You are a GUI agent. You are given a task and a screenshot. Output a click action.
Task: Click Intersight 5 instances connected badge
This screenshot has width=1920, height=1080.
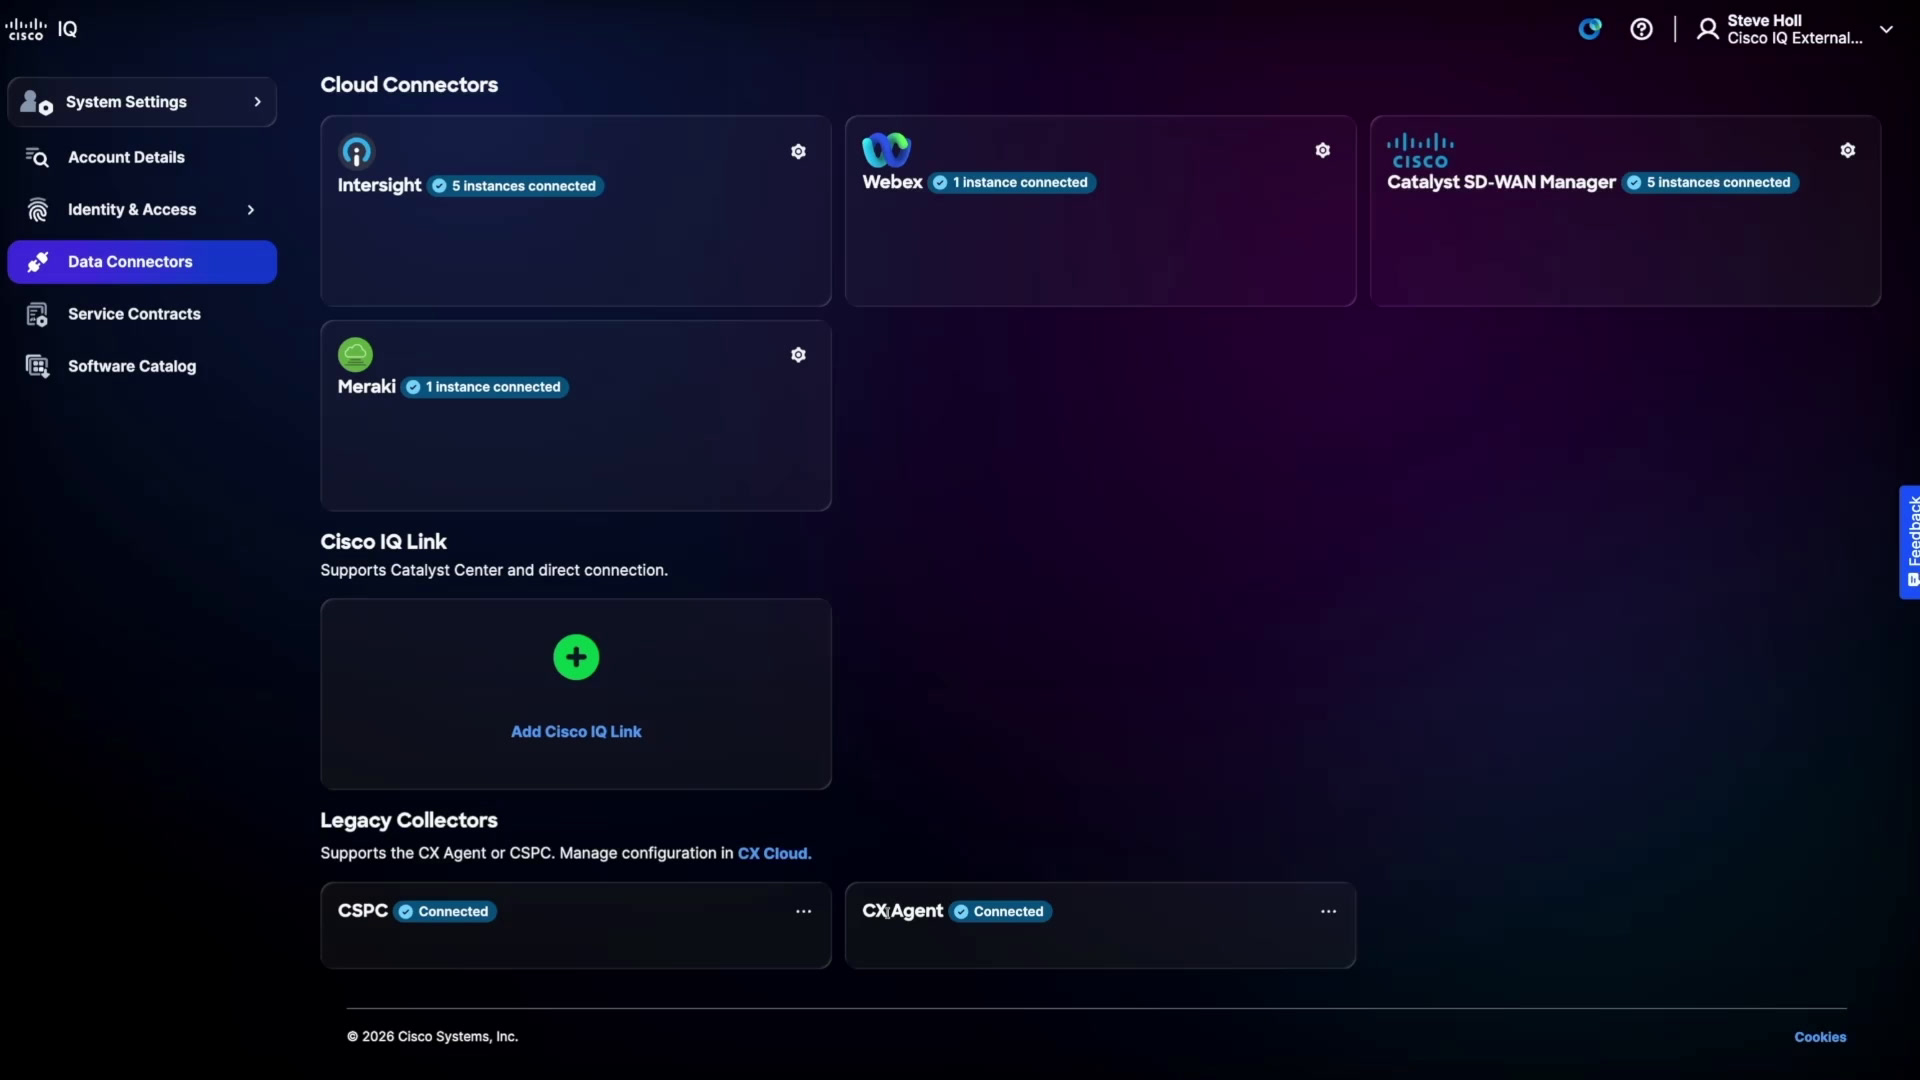pyautogui.click(x=515, y=186)
